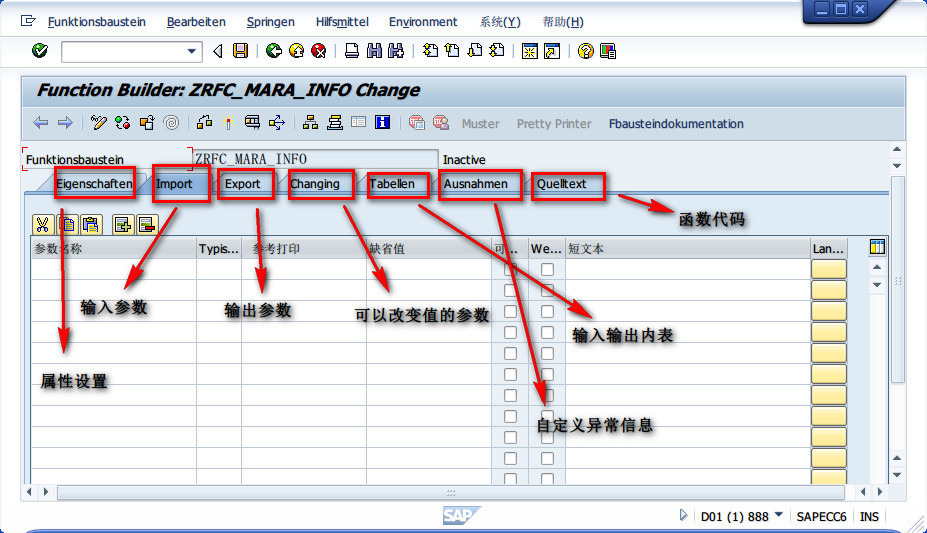Image resolution: width=927 pixels, height=533 pixels.
Task: Click the Delete Row icon
Action: (x=147, y=225)
